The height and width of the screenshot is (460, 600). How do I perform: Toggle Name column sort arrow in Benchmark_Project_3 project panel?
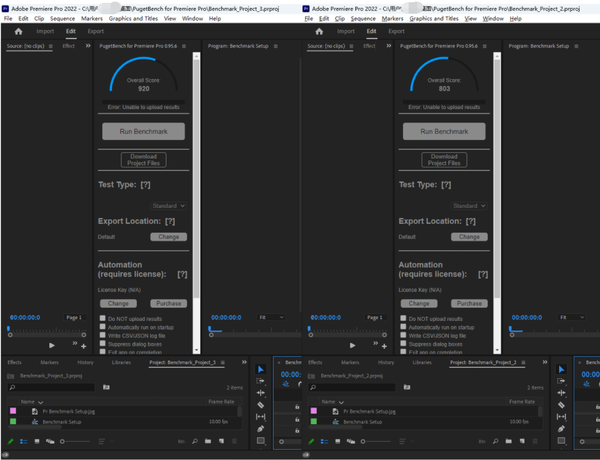[x=41, y=402]
